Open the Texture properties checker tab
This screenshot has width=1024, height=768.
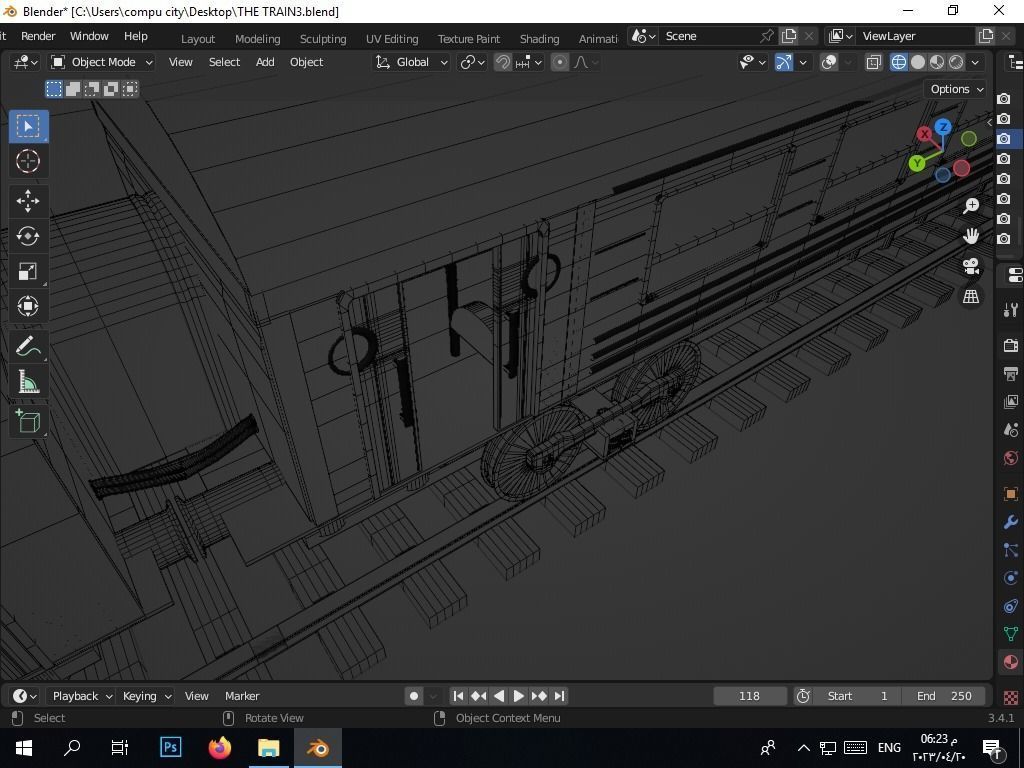tap(1010, 697)
